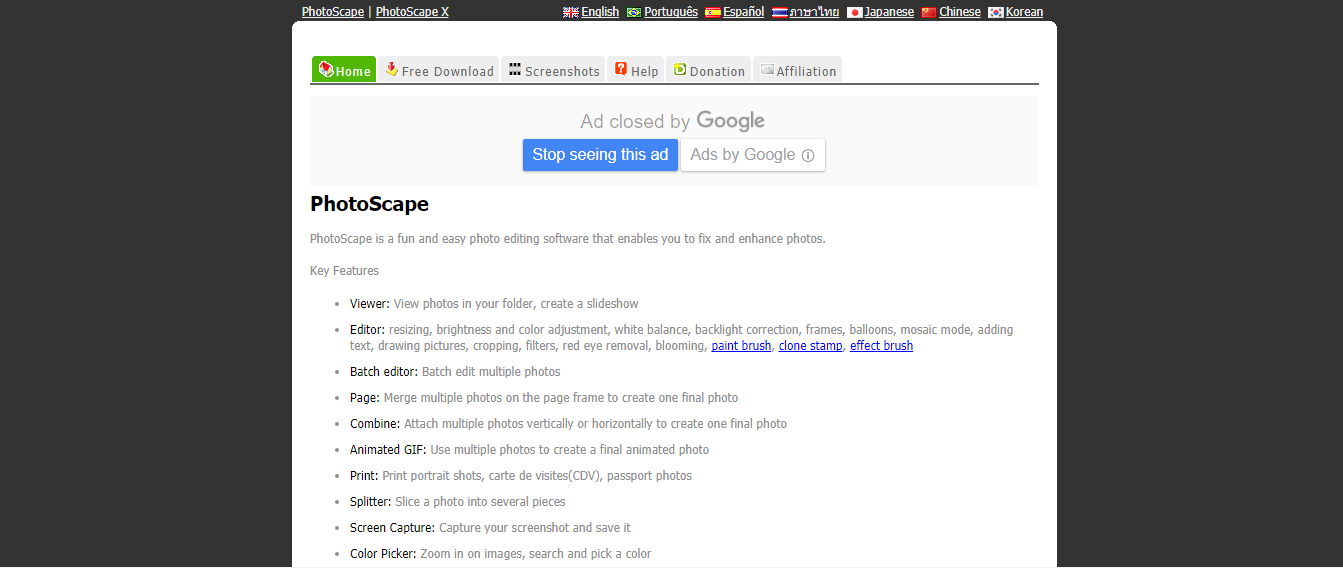Click the Ads by Google button

pos(743,155)
